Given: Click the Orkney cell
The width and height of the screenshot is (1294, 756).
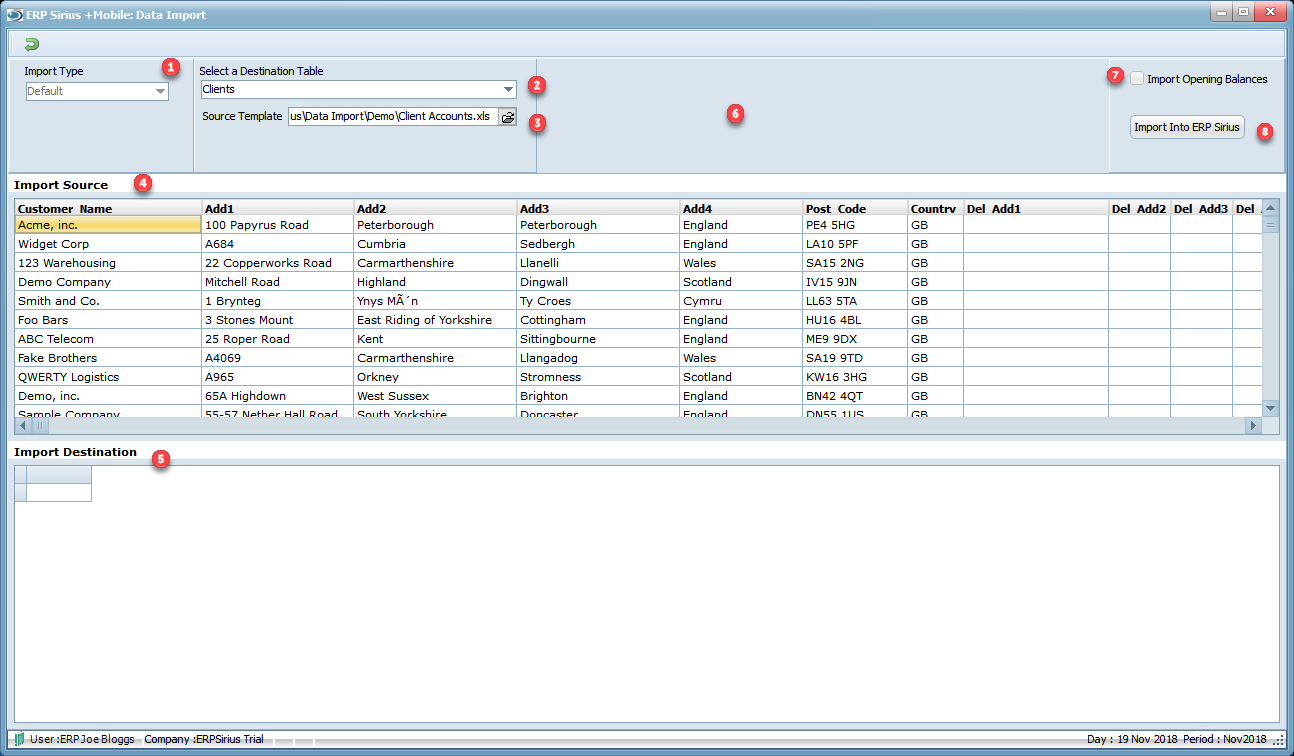Looking at the screenshot, I should coord(435,377).
